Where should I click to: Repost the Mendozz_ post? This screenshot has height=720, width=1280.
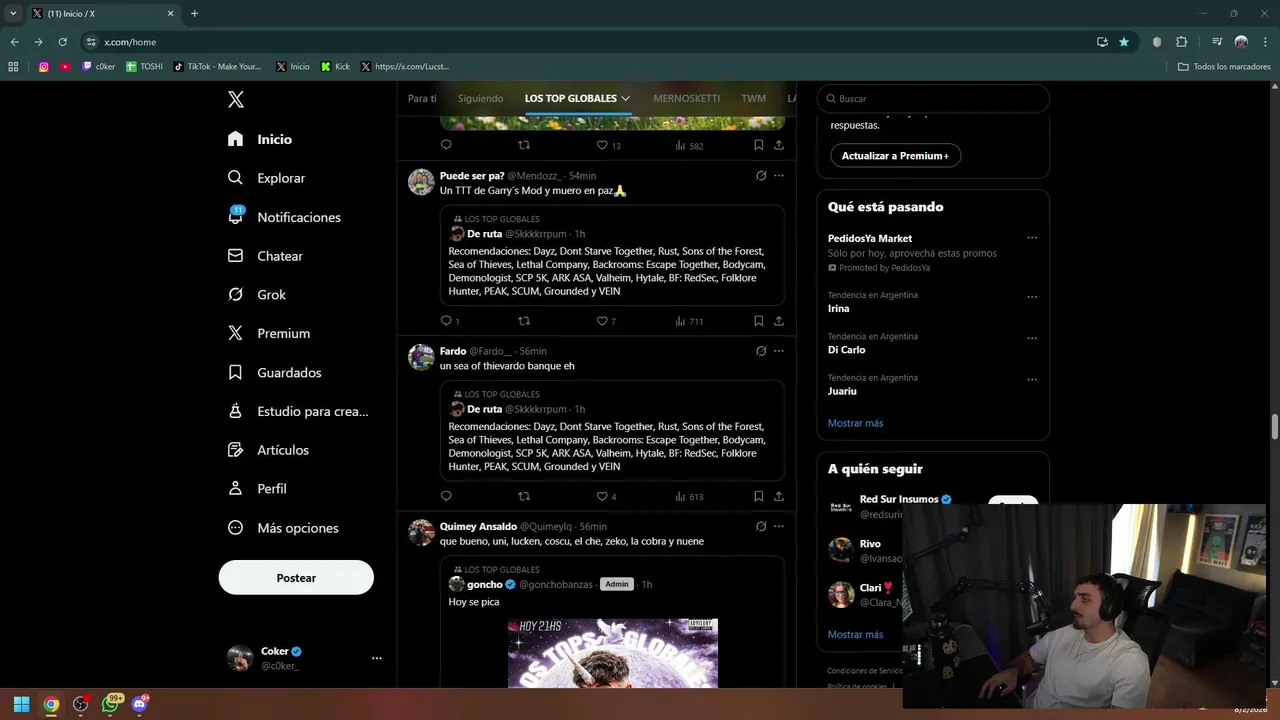(x=524, y=321)
